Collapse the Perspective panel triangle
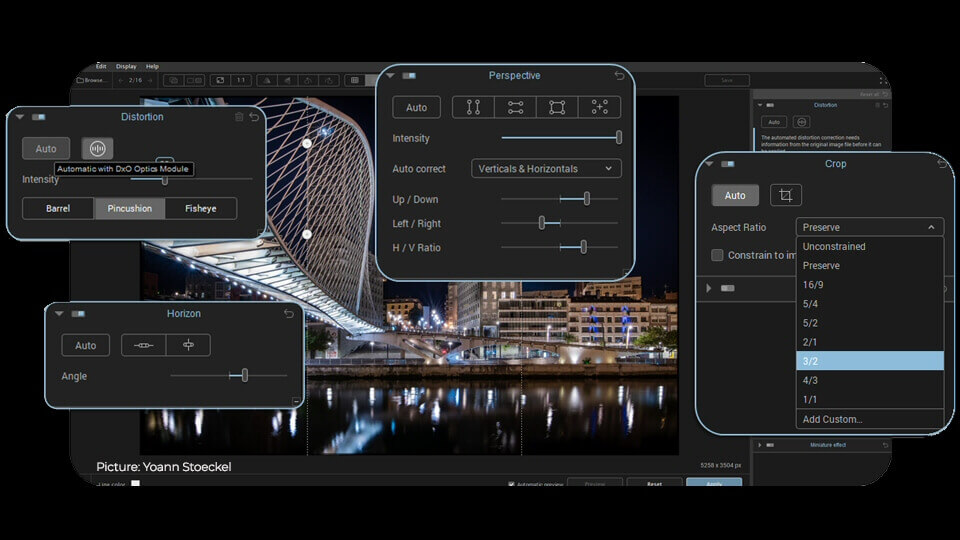Image resolution: width=960 pixels, height=540 pixels. 391,75
